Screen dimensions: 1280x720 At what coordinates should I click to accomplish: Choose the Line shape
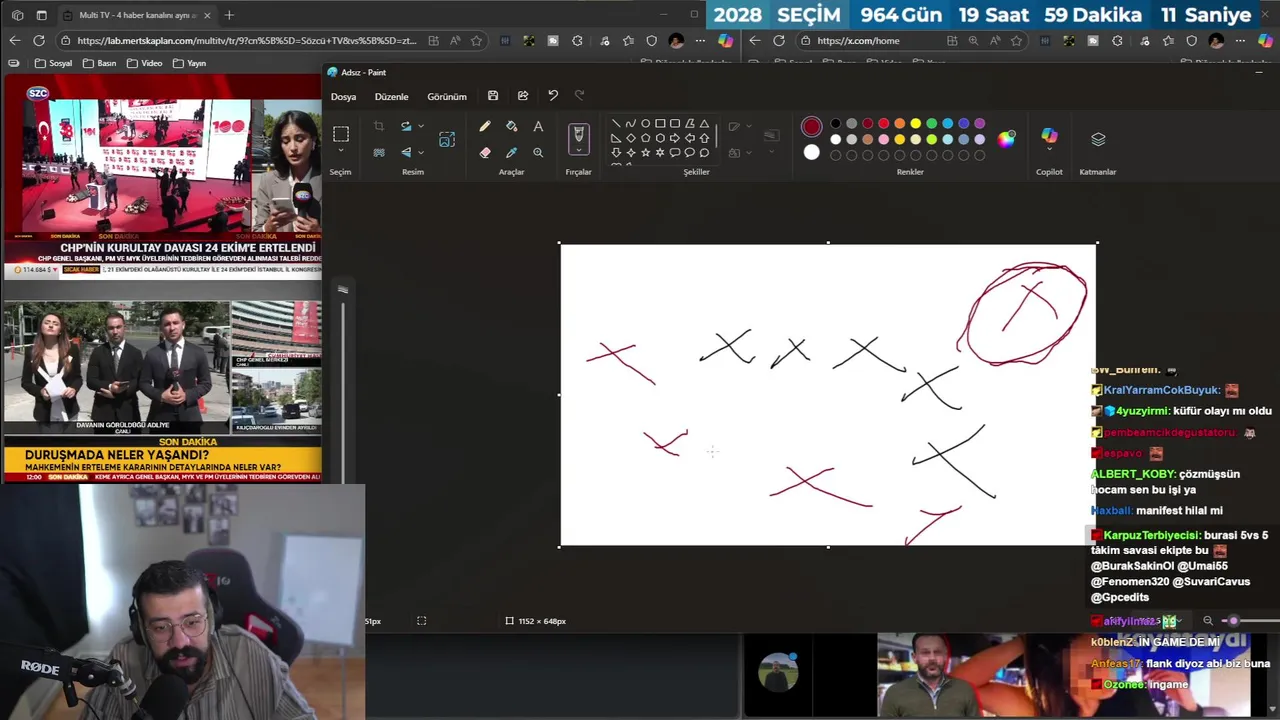[615, 124]
